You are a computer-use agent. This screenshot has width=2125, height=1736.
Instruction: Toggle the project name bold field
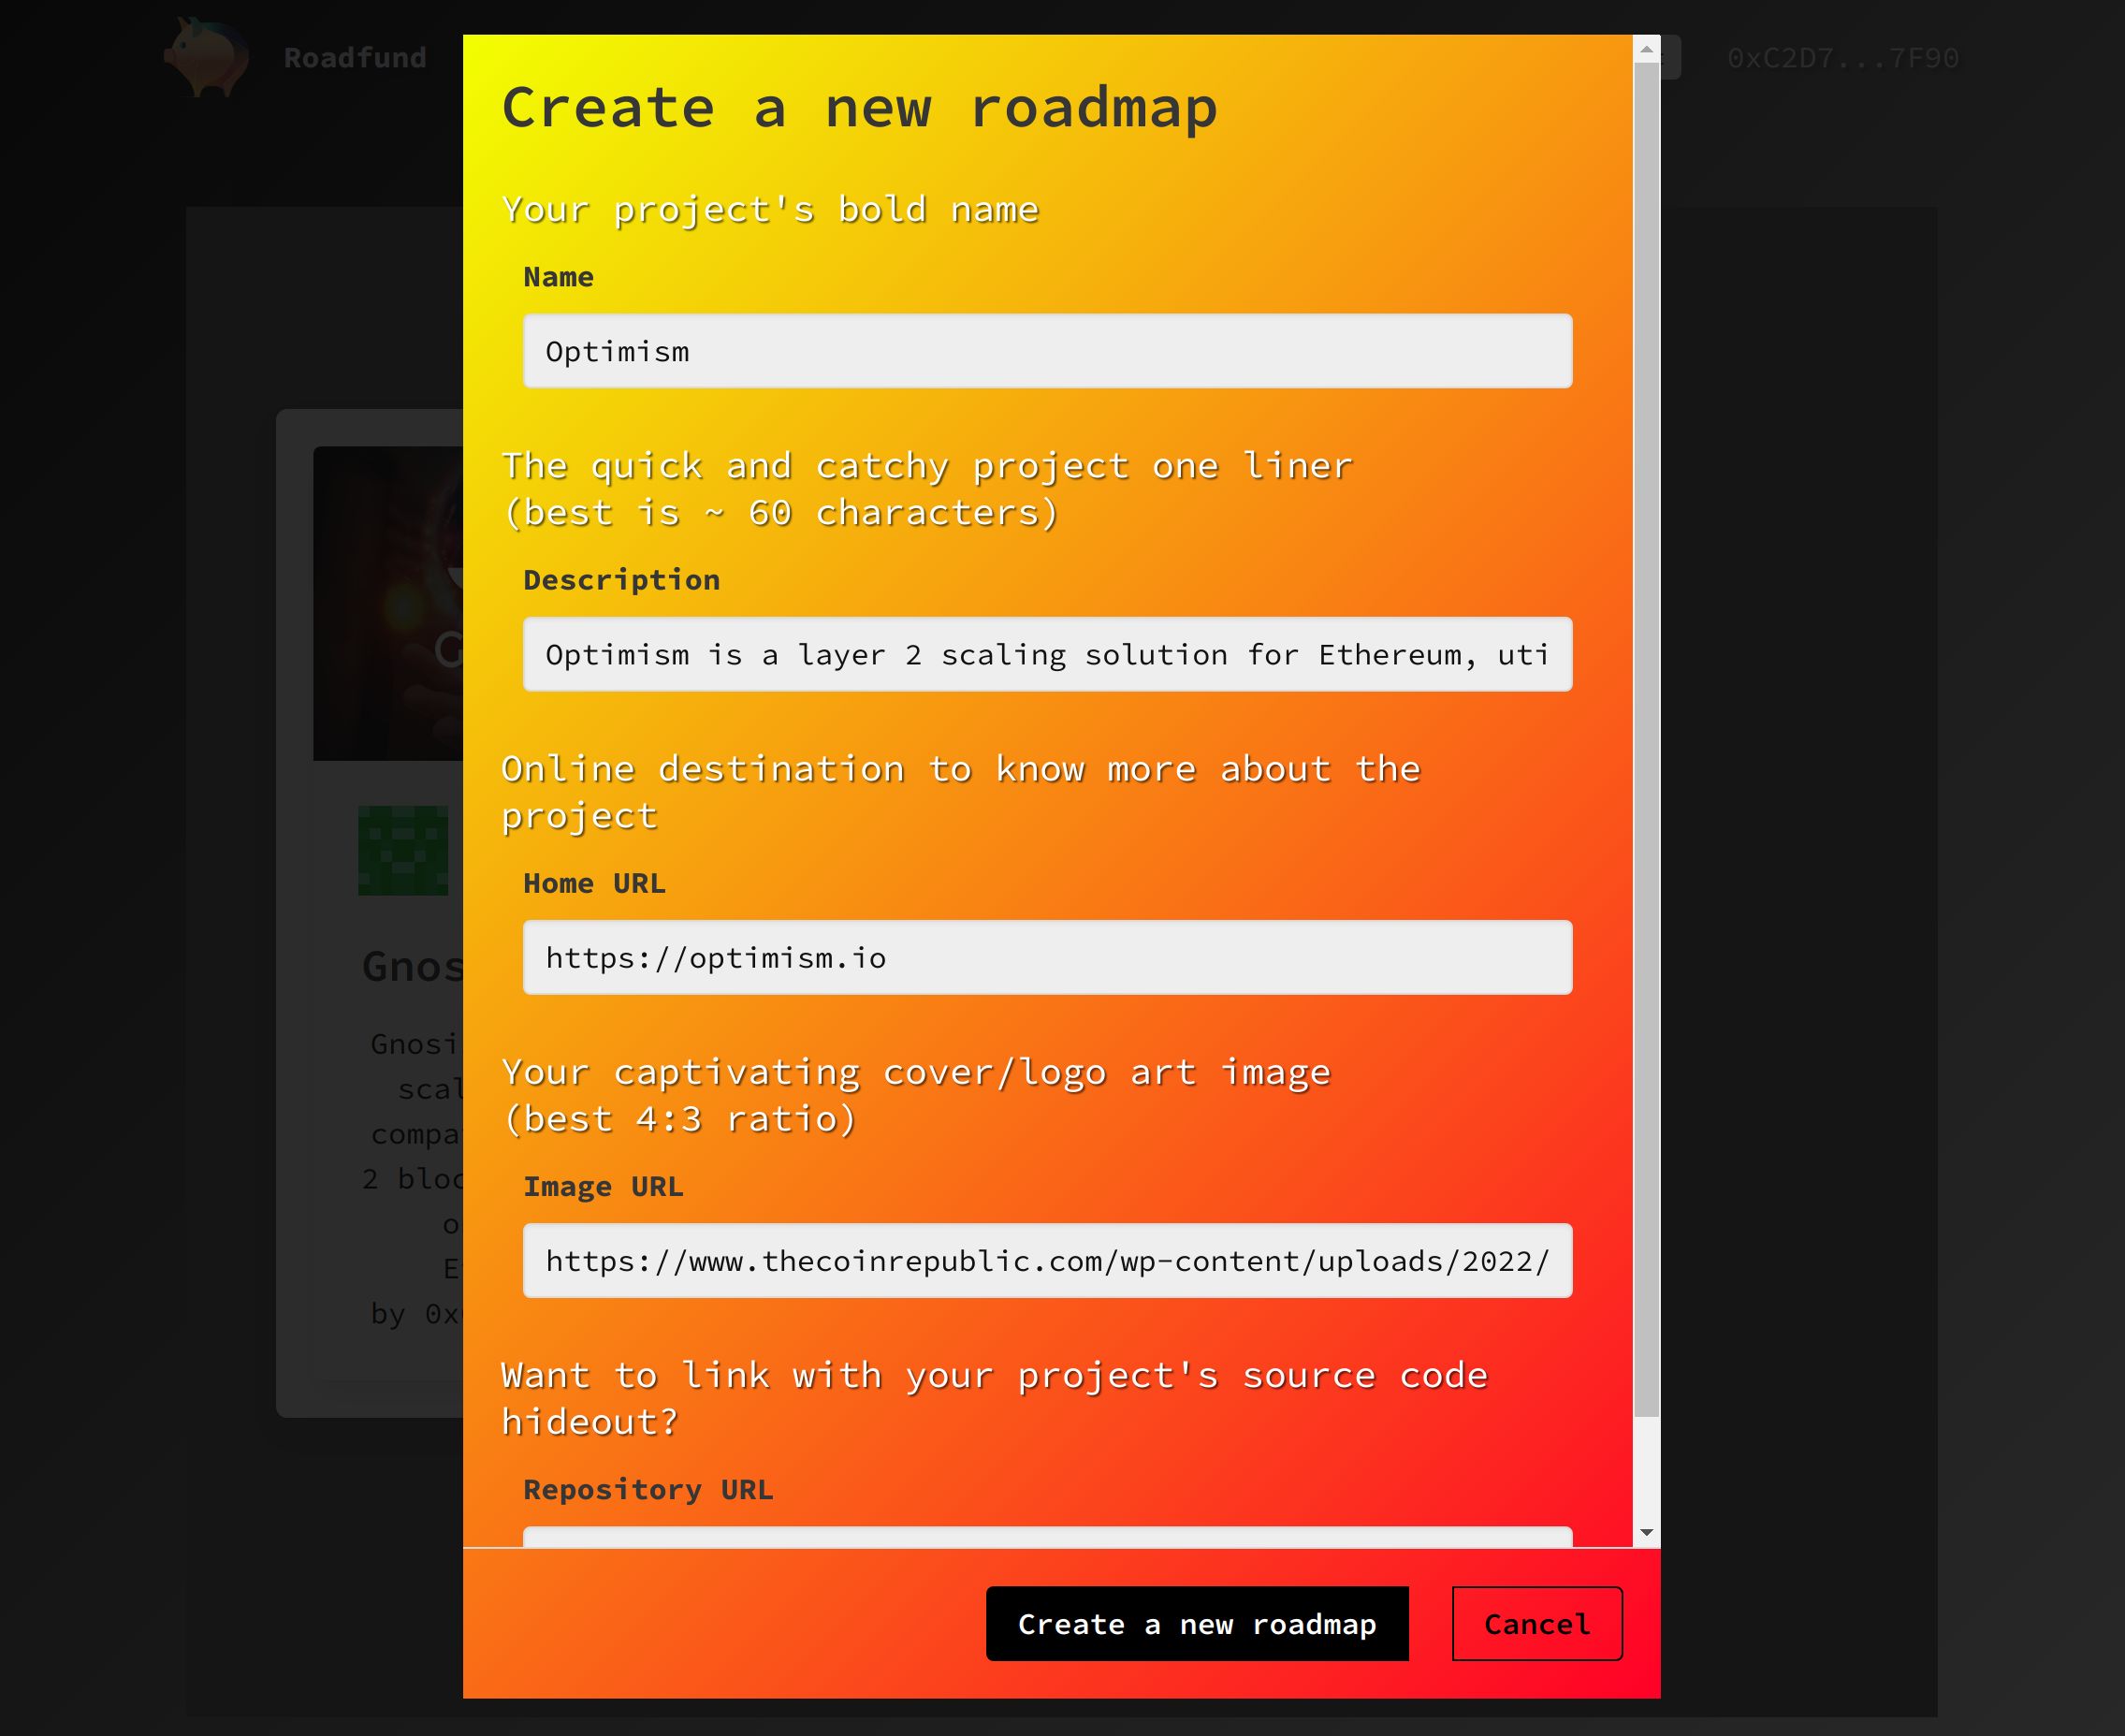click(1048, 350)
